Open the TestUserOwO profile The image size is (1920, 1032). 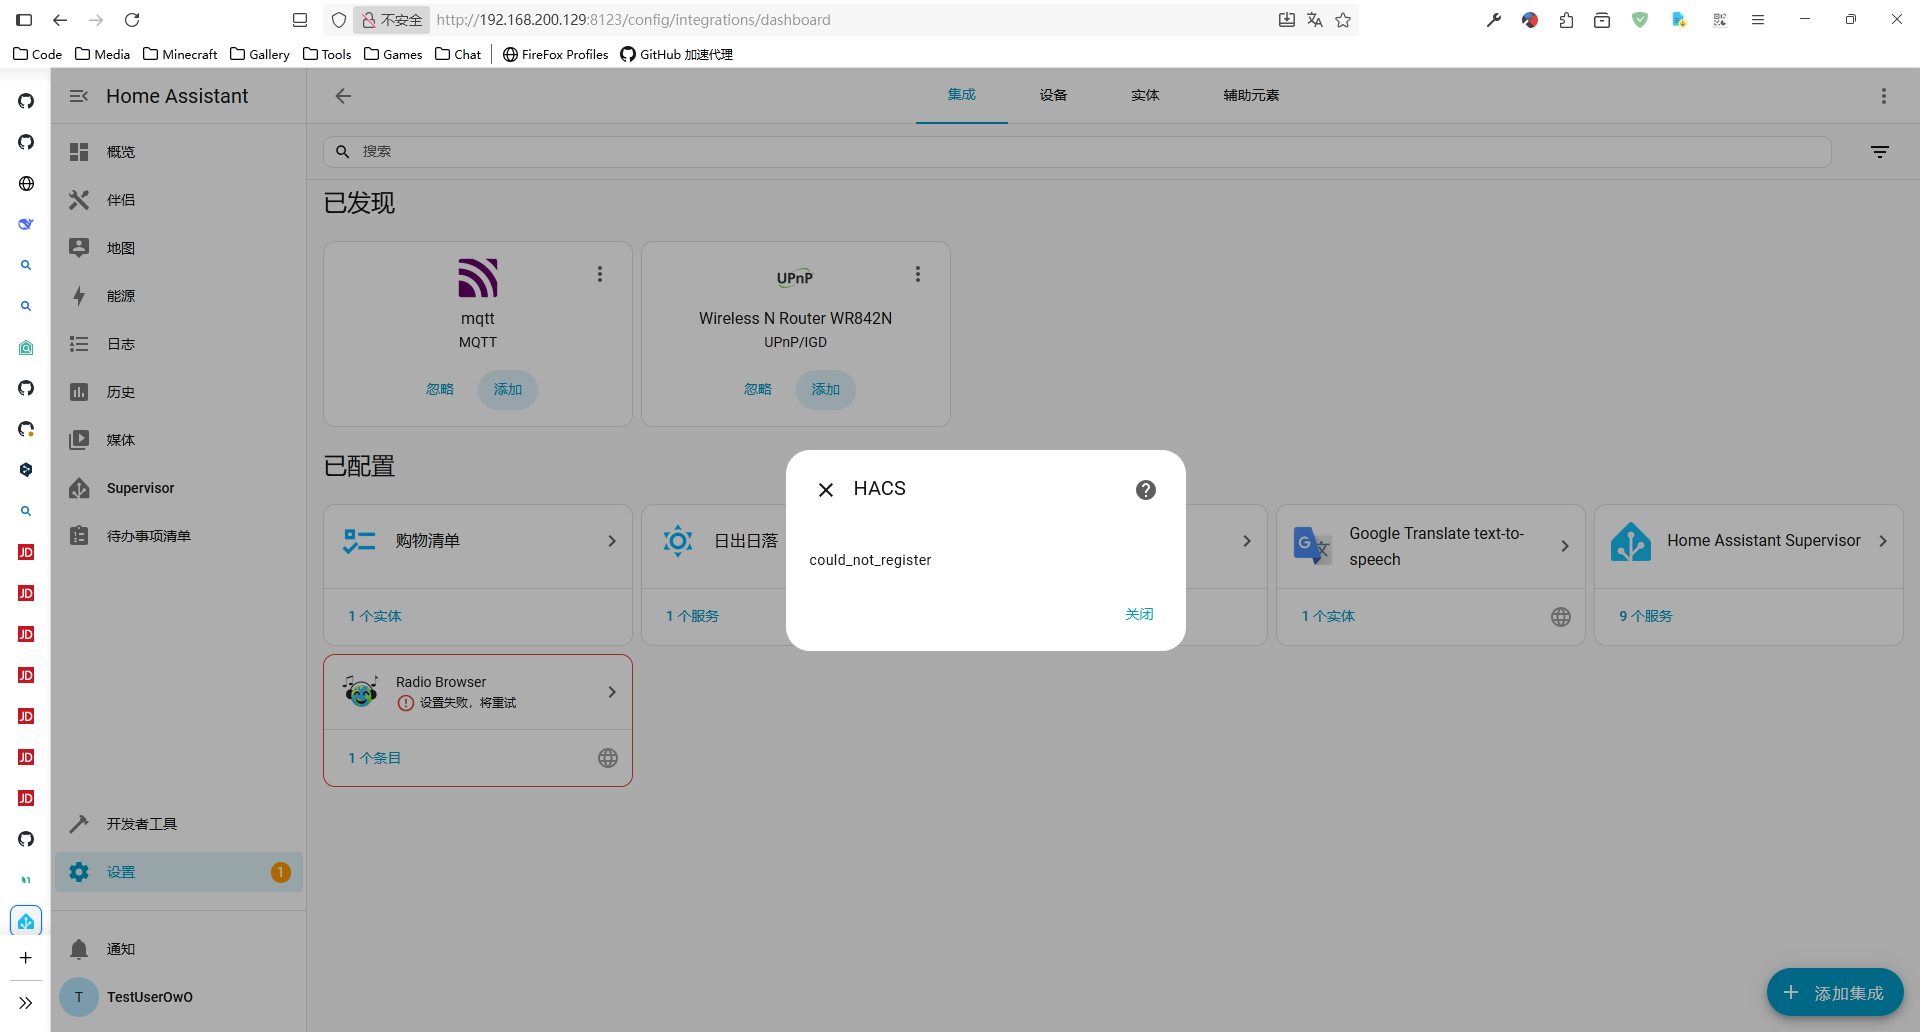(178, 997)
